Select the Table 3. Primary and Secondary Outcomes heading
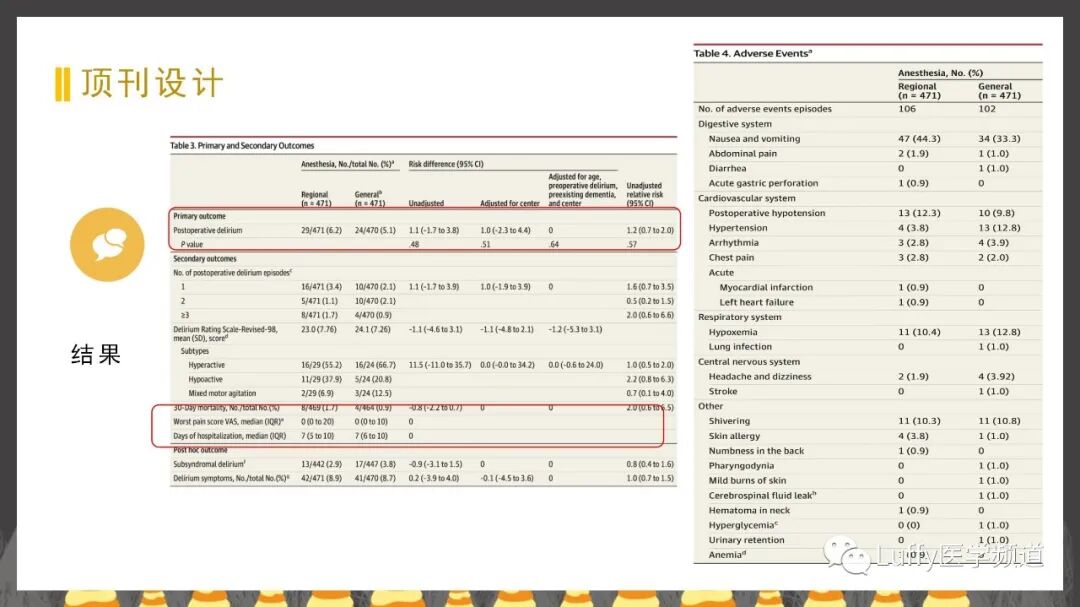This screenshot has height=607, width=1080. tap(242, 145)
